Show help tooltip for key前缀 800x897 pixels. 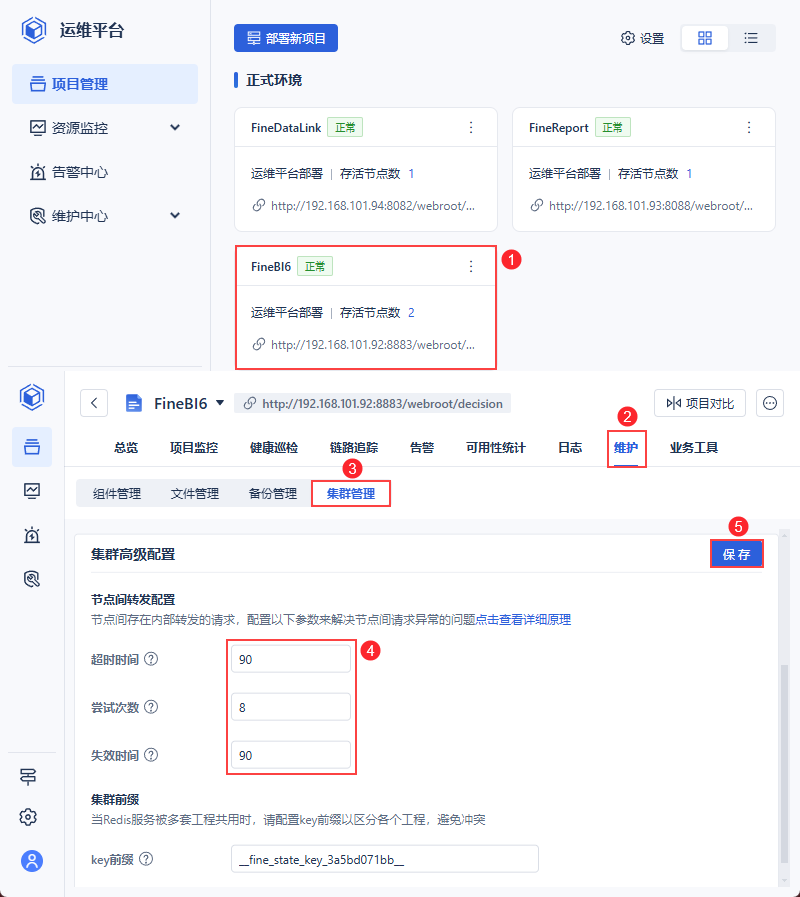[146, 859]
